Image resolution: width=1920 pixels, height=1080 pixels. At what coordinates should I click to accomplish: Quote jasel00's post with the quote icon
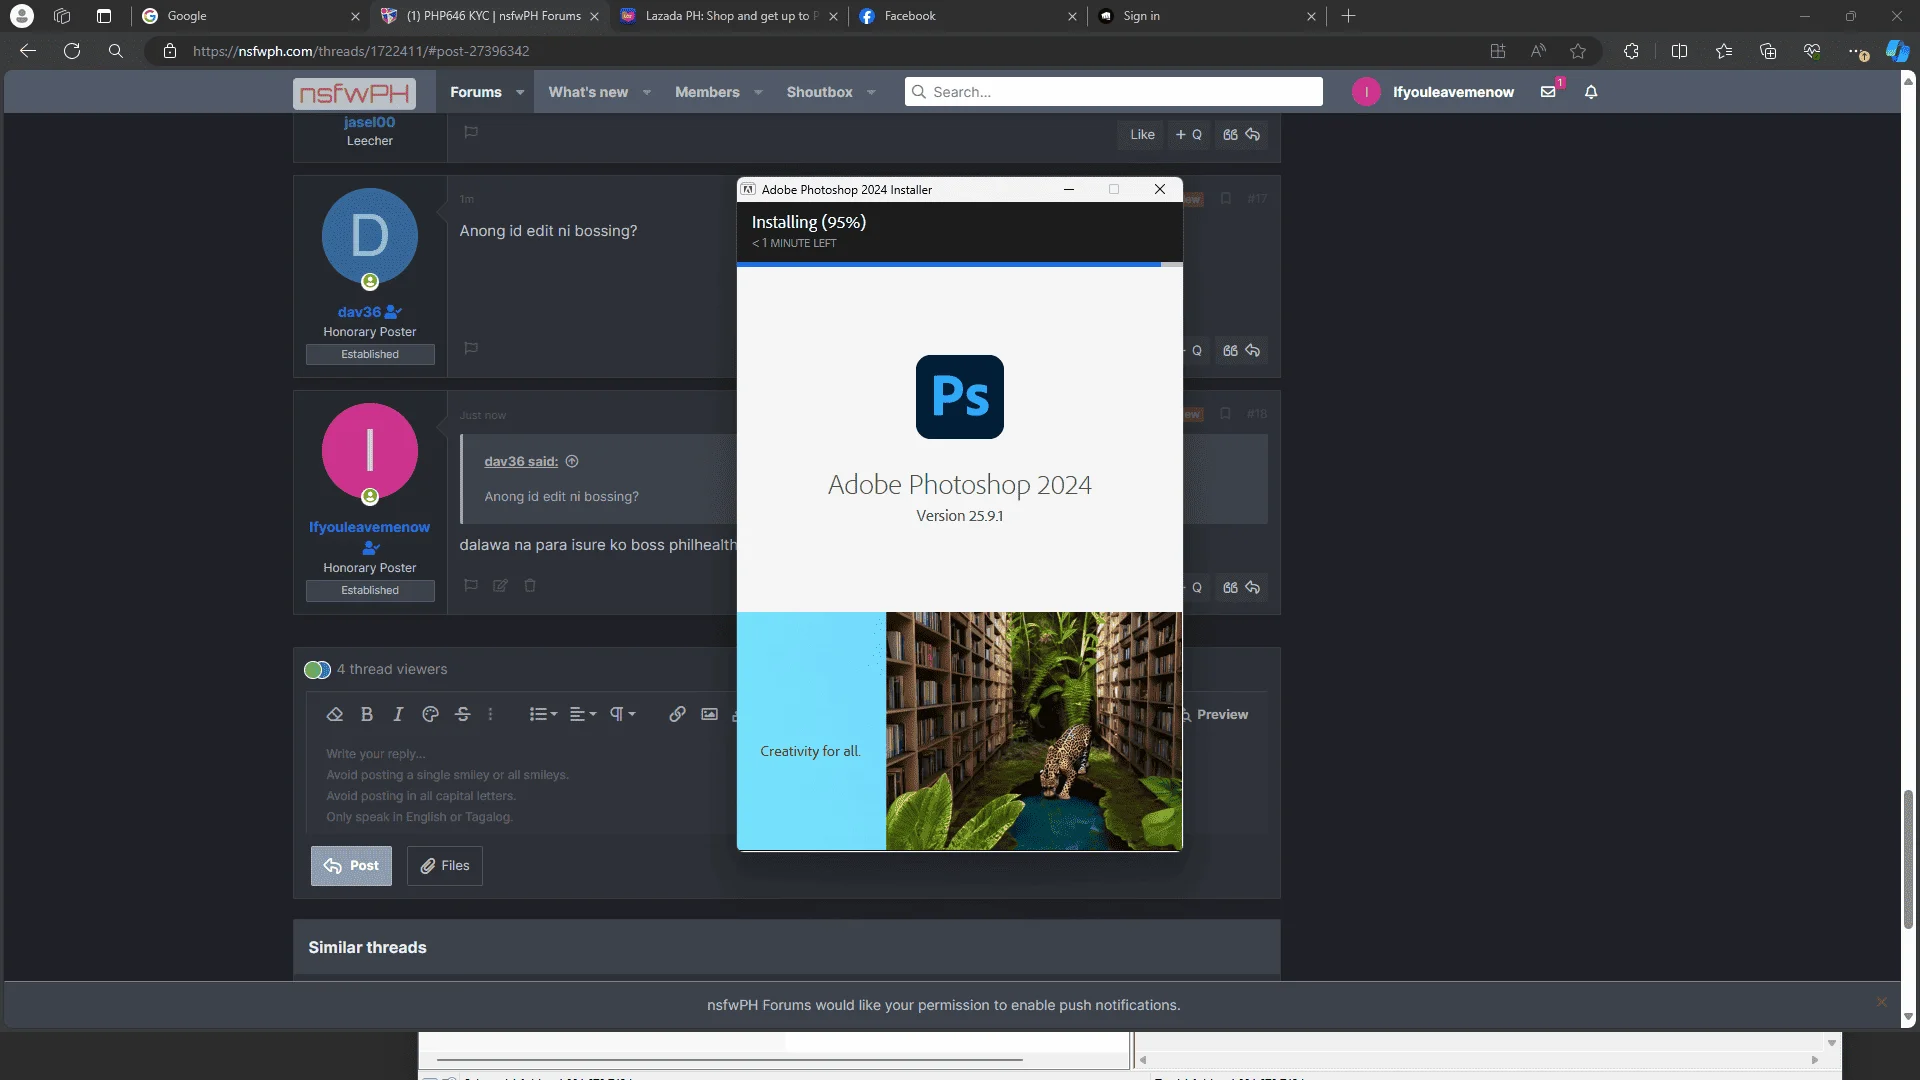1230,135
